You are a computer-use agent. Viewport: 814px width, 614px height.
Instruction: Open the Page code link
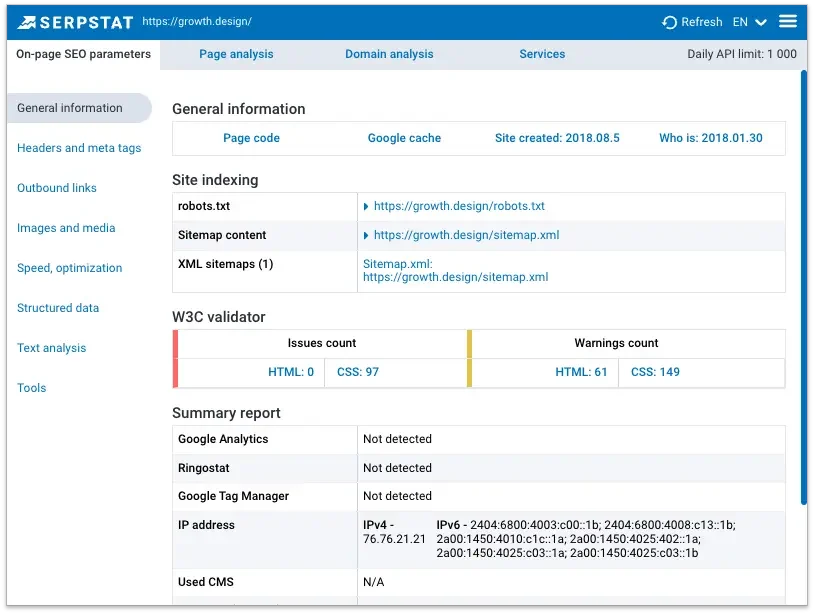[x=251, y=137]
